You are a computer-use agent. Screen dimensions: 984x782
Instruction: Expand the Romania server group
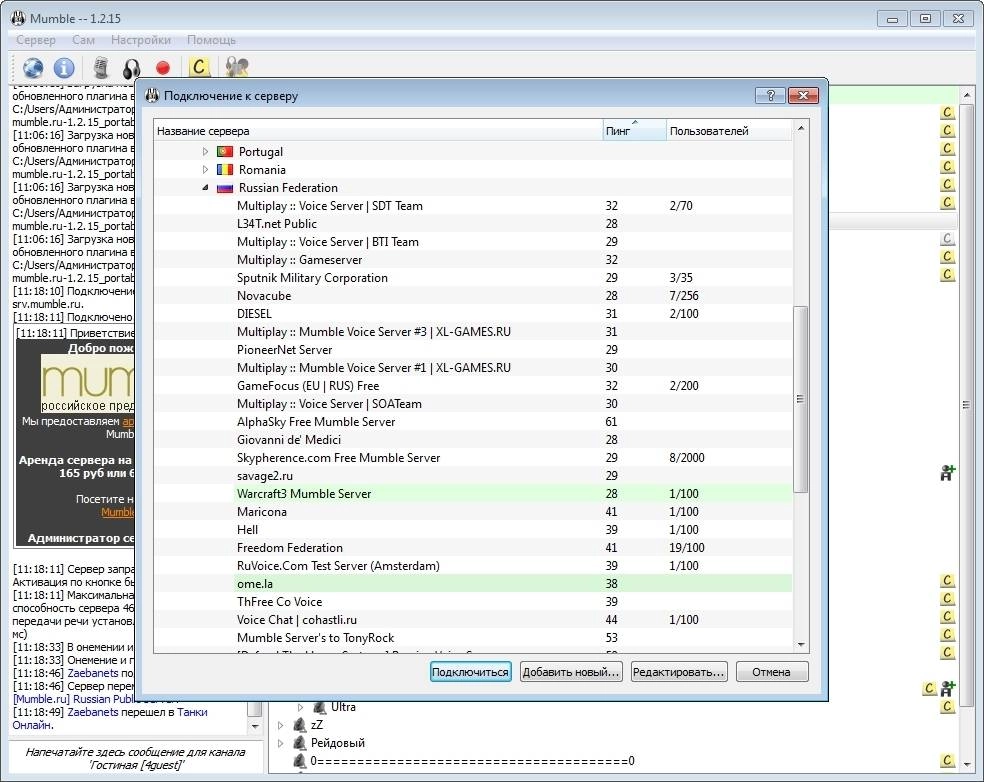click(205, 169)
